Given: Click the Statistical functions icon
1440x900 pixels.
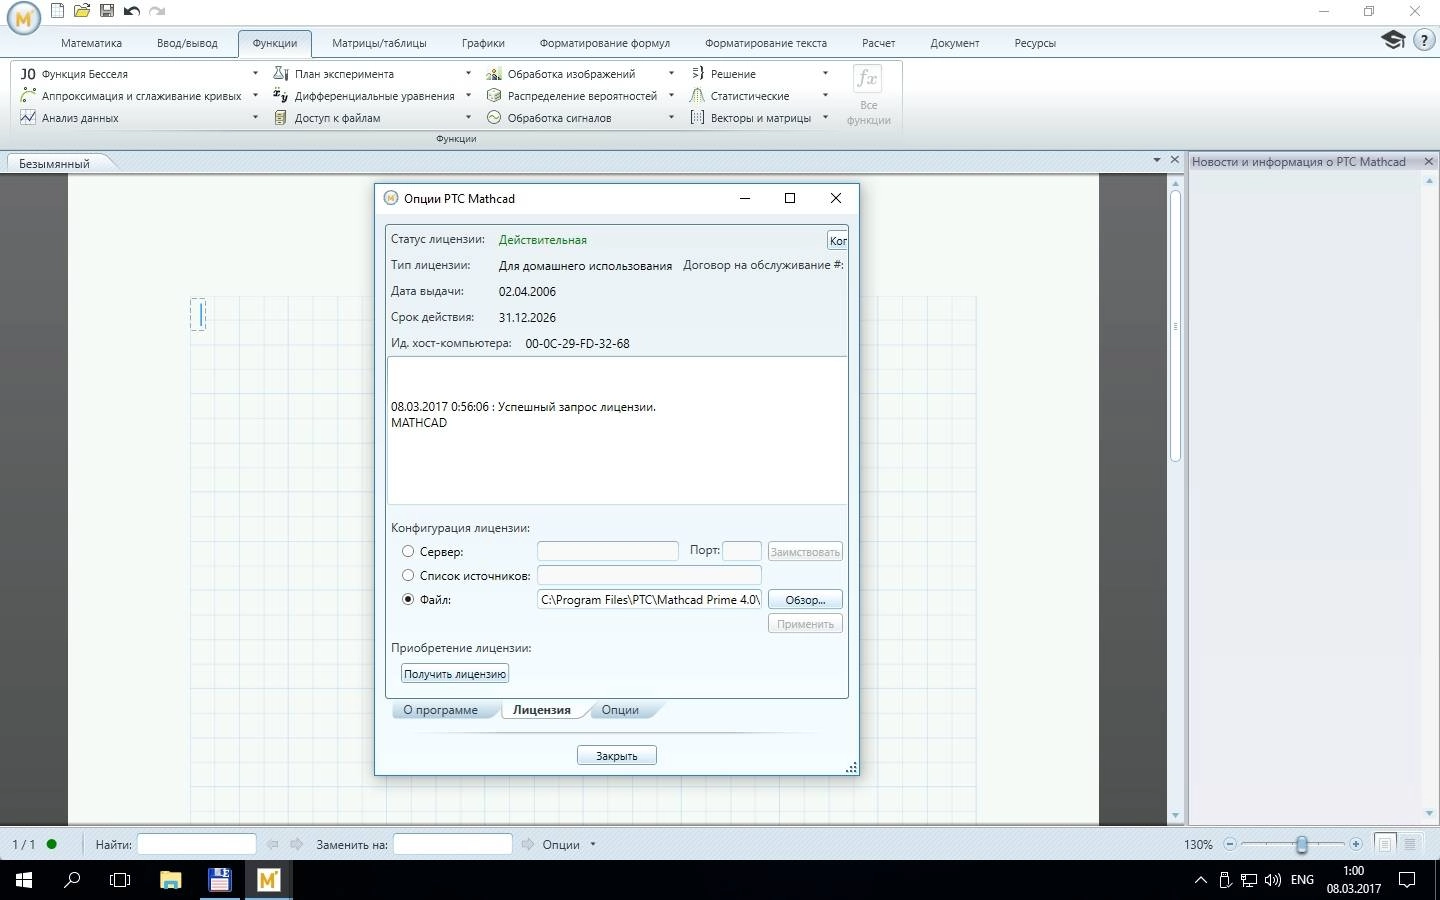Looking at the screenshot, I should click(x=698, y=95).
